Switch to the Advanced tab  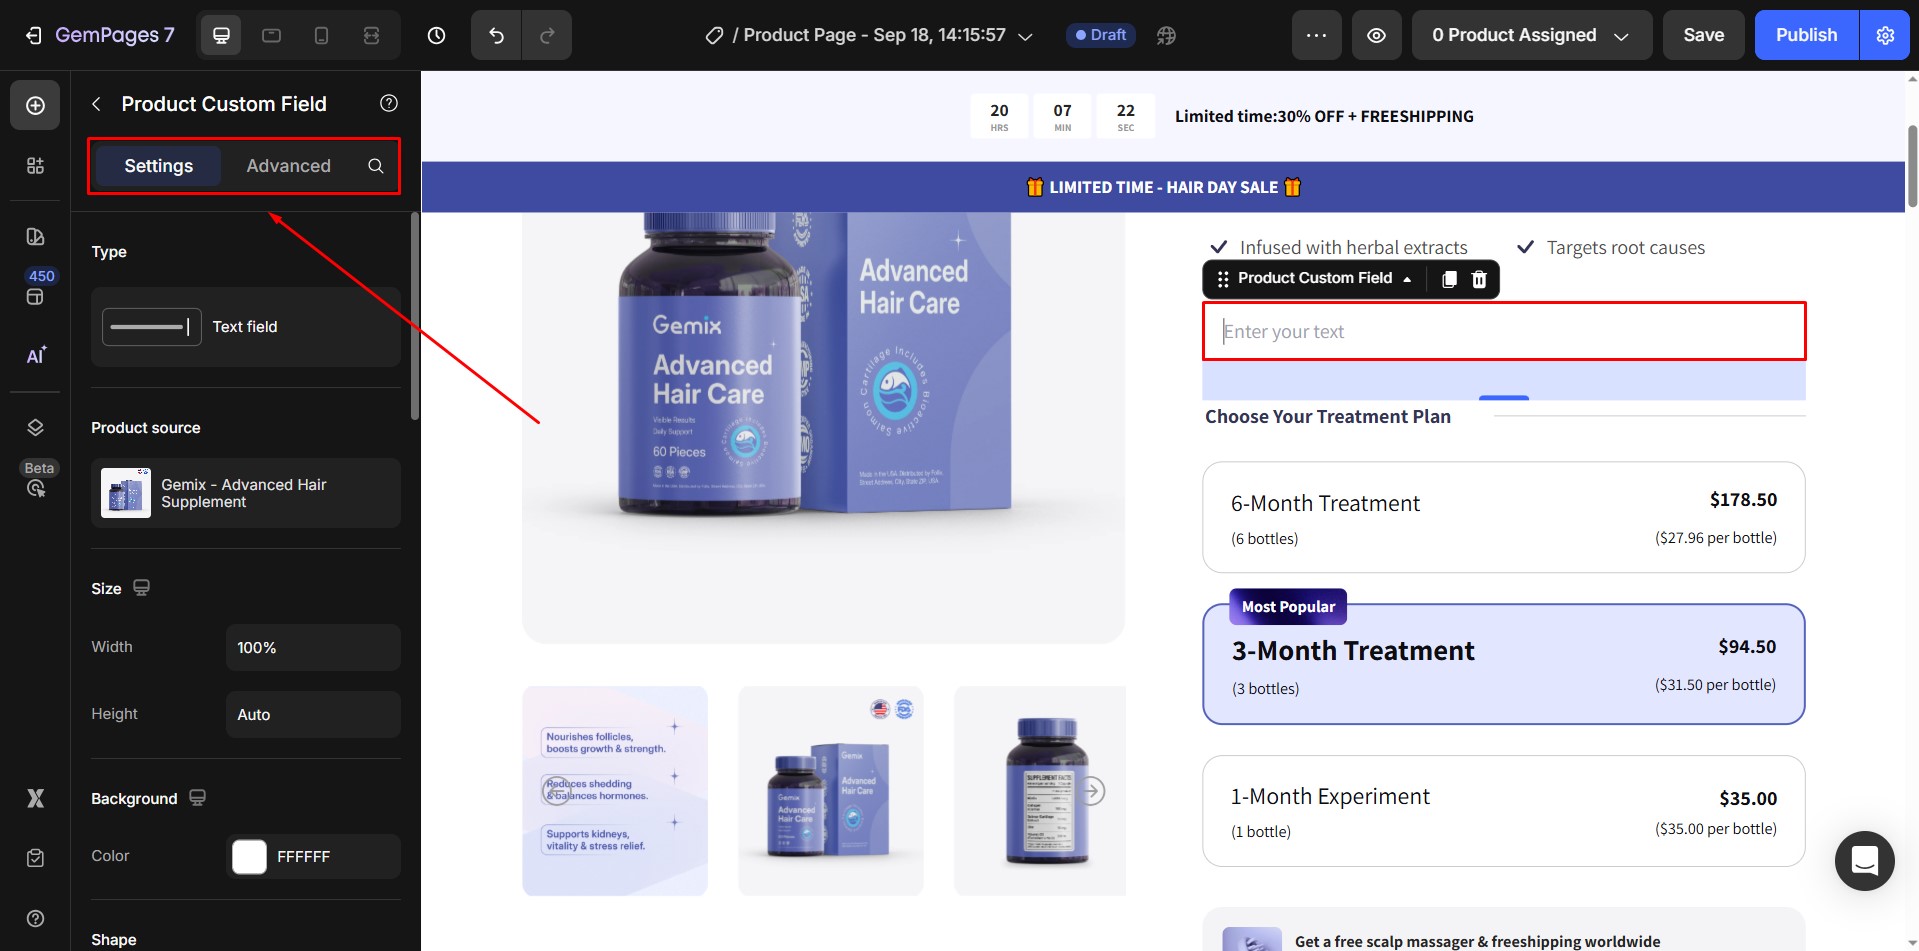click(x=289, y=166)
